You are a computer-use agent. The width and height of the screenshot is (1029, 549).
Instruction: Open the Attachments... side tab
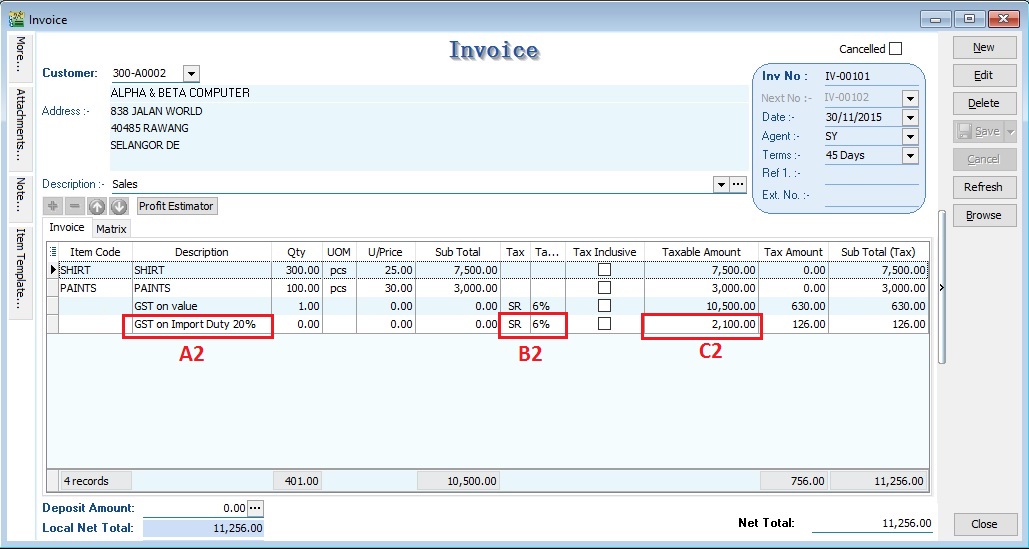[x=22, y=128]
